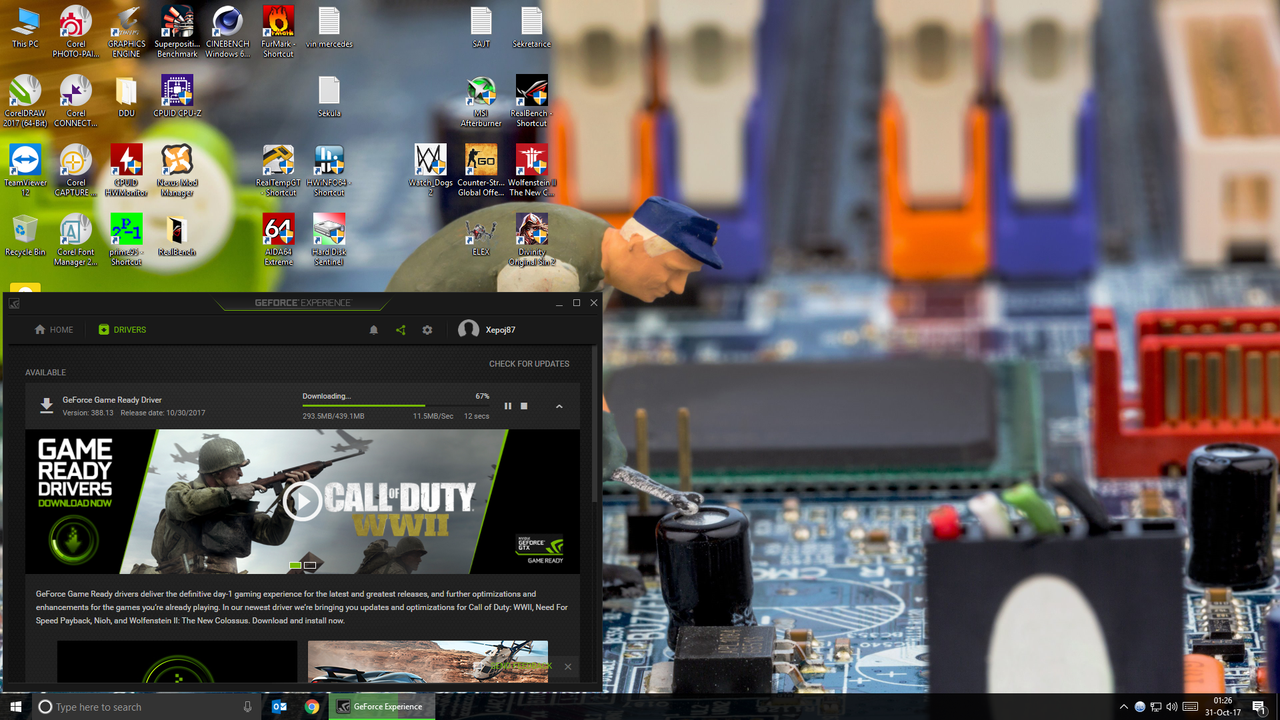Select the DDU folder
The height and width of the screenshot is (720, 1280).
tap(126, 97)
